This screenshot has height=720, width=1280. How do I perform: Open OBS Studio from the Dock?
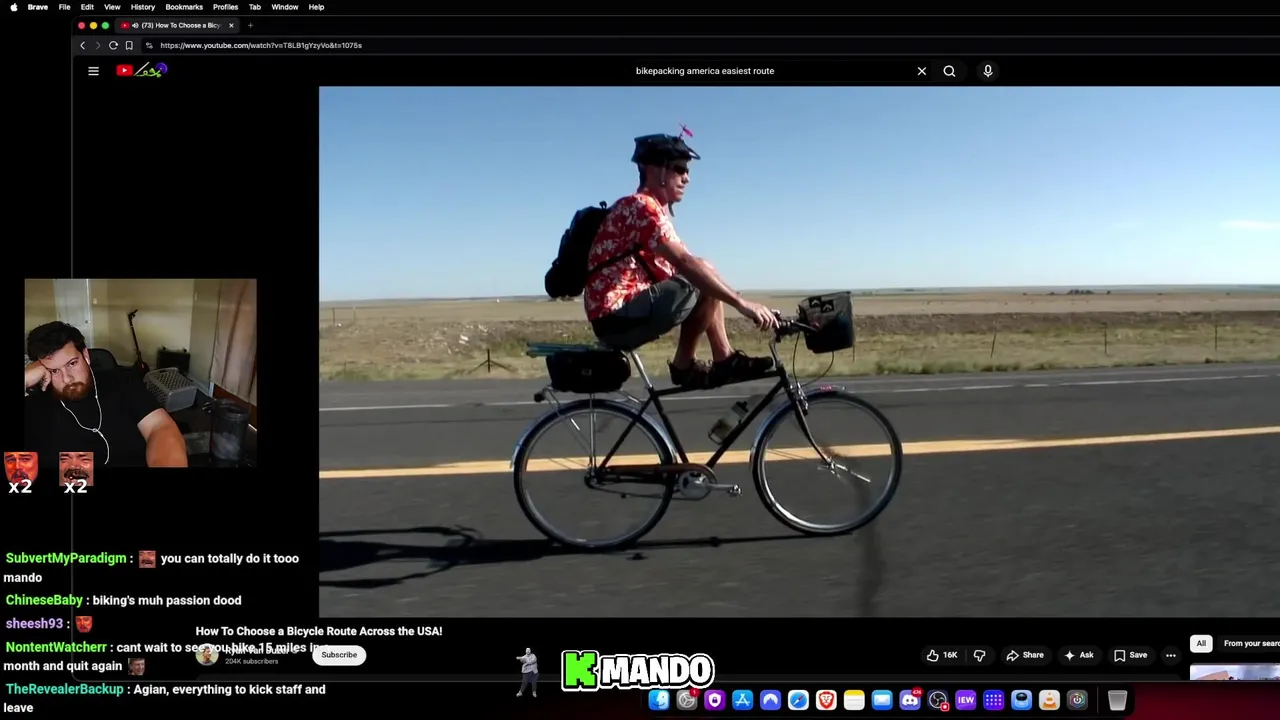point(938,700)
